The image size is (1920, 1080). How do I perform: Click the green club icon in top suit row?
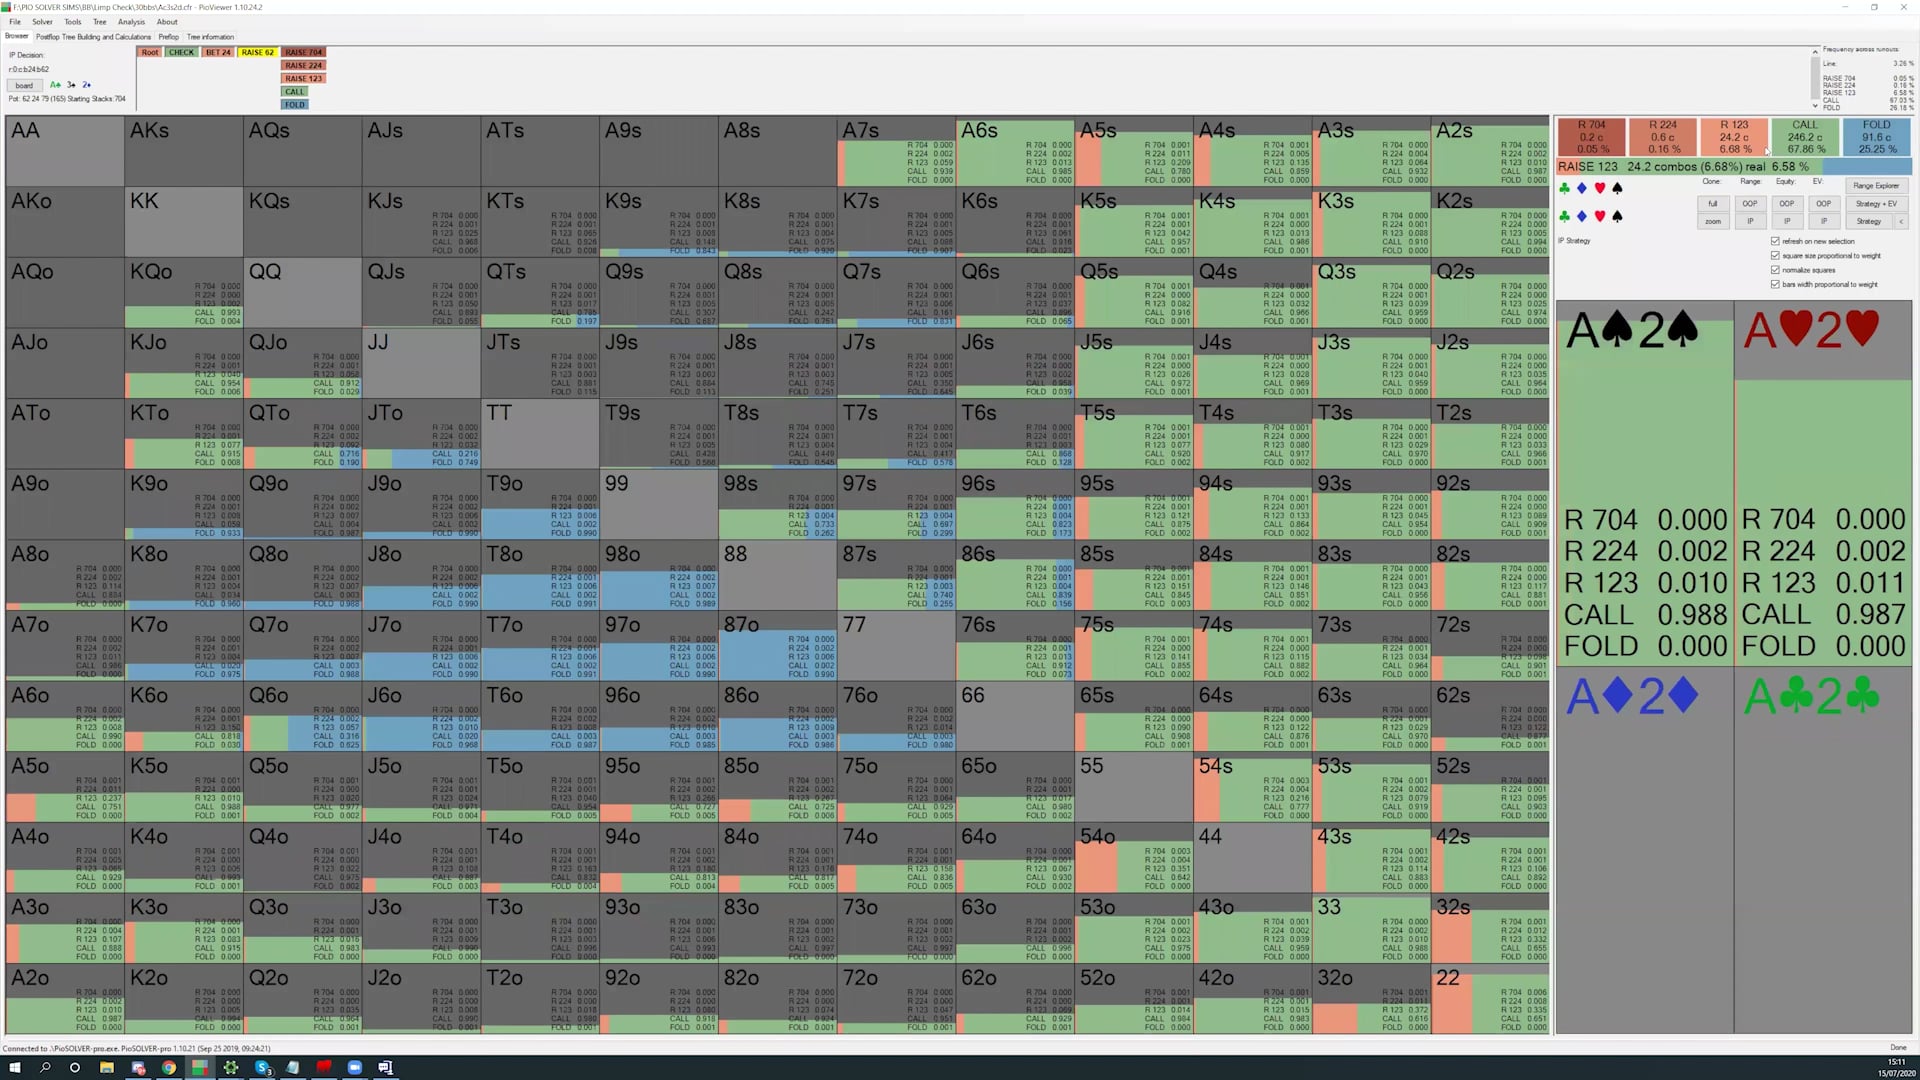click(1564, 188)
